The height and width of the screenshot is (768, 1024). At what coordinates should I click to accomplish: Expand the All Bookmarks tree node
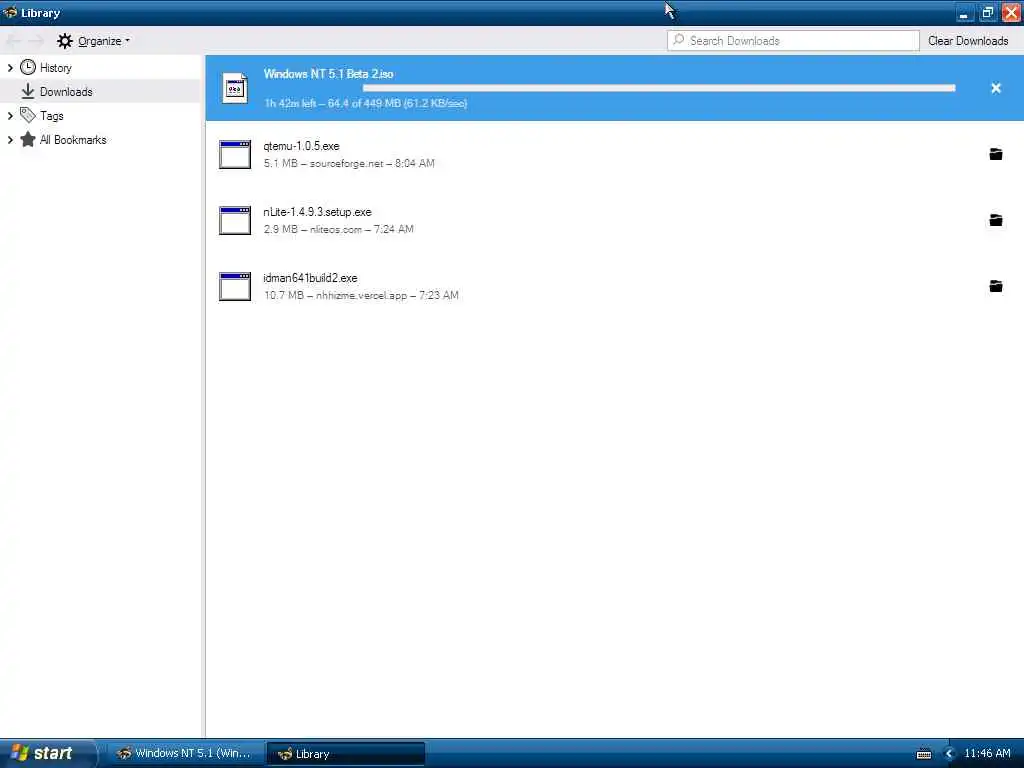[x=10, y=140]
